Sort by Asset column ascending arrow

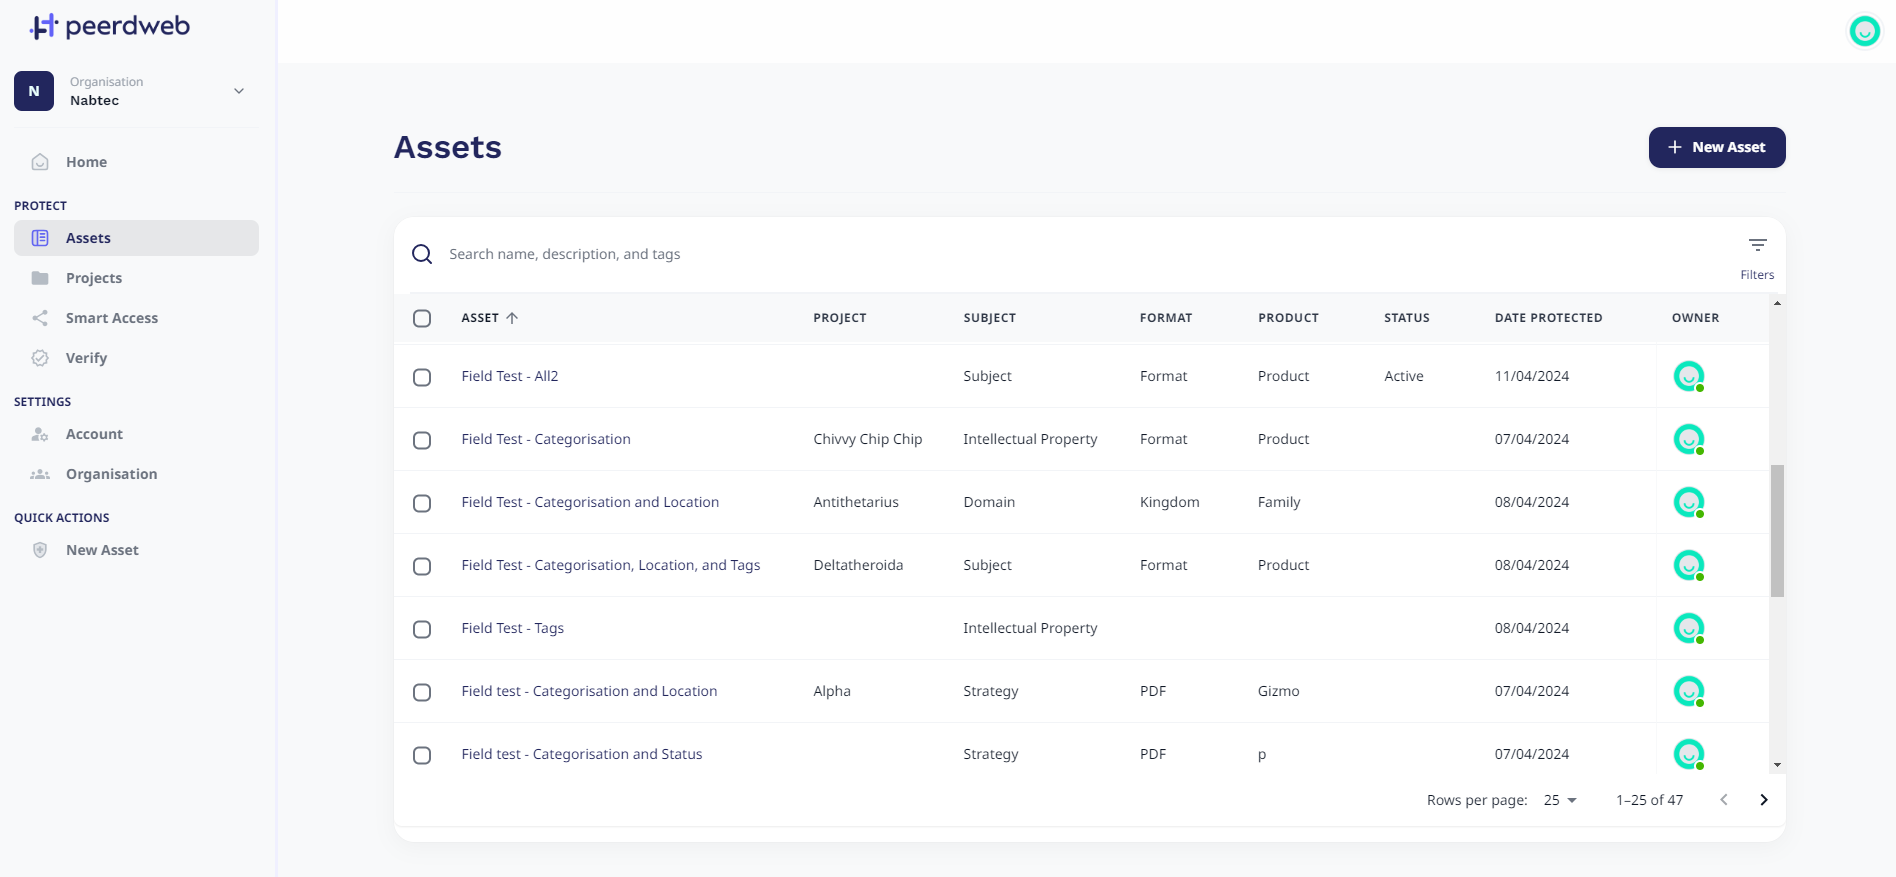coord(512,318)
